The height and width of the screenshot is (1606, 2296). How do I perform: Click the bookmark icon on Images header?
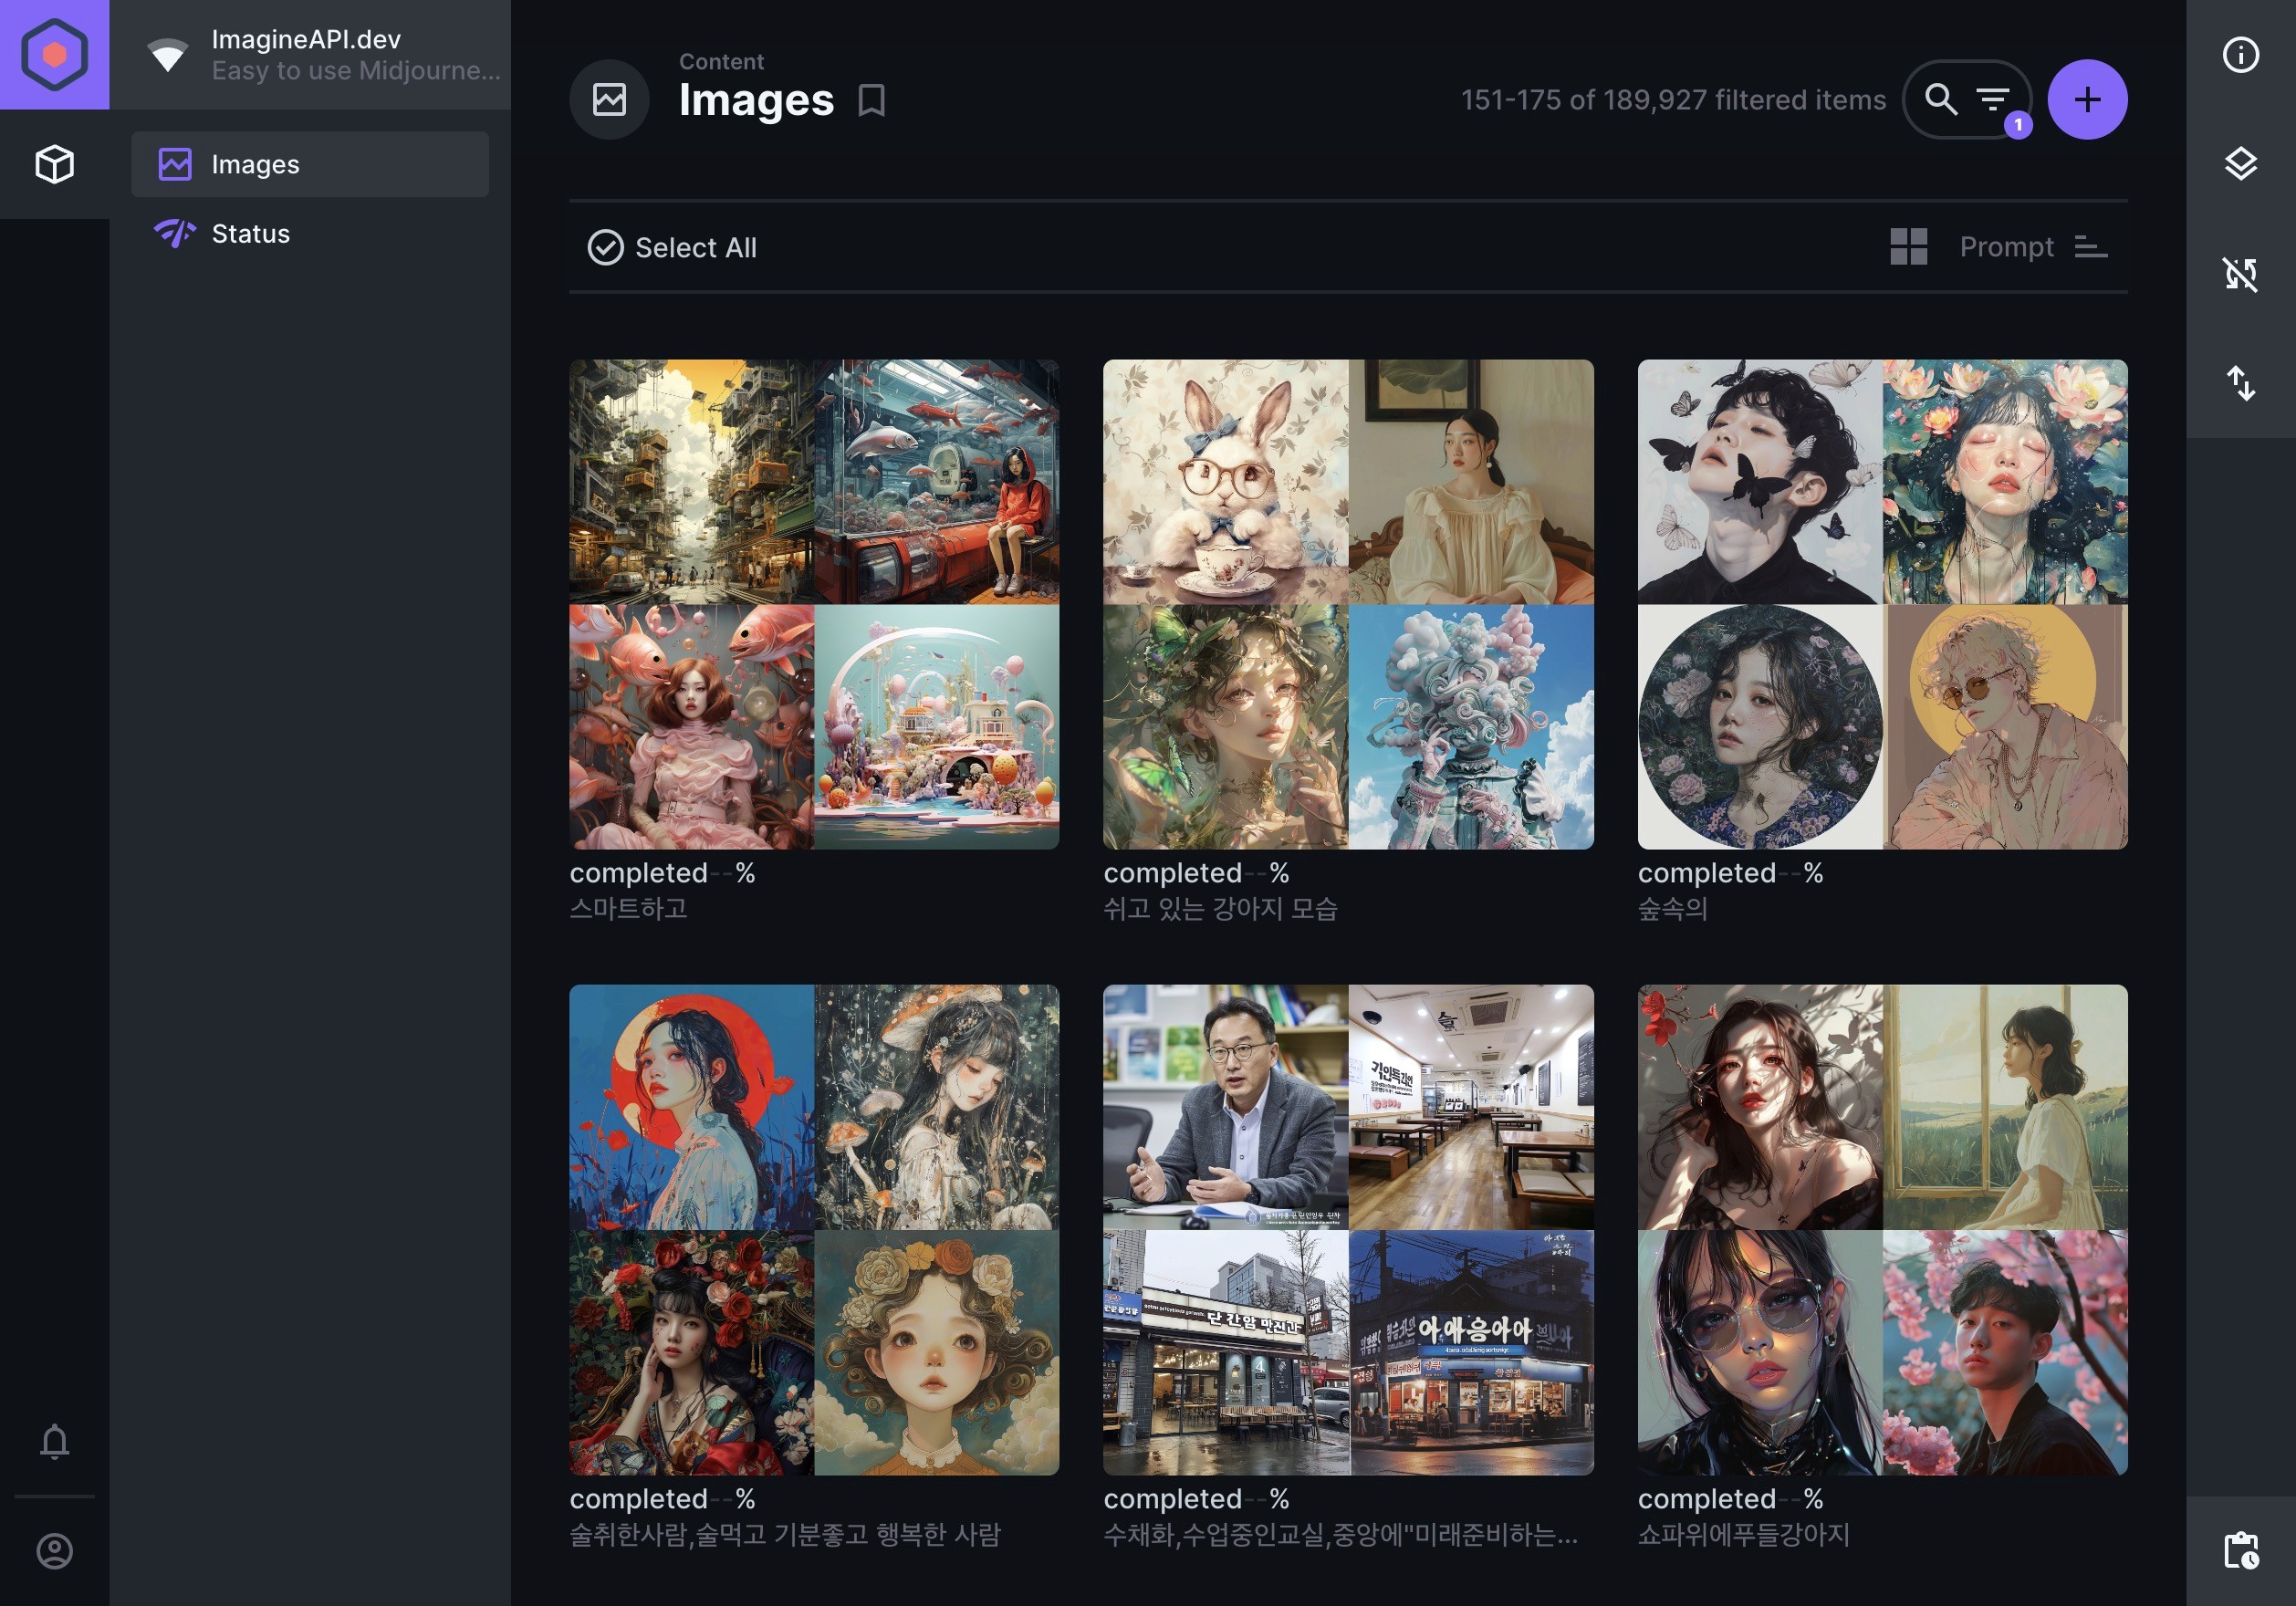coord(869,101)
